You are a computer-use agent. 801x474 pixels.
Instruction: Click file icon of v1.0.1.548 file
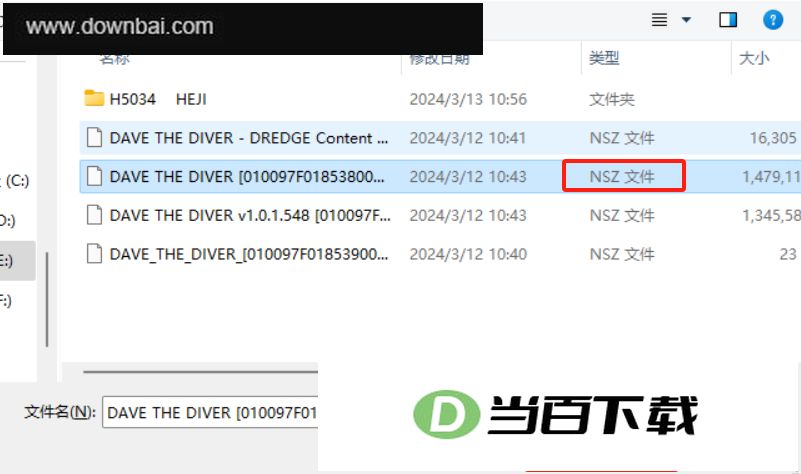coord(94,216)
